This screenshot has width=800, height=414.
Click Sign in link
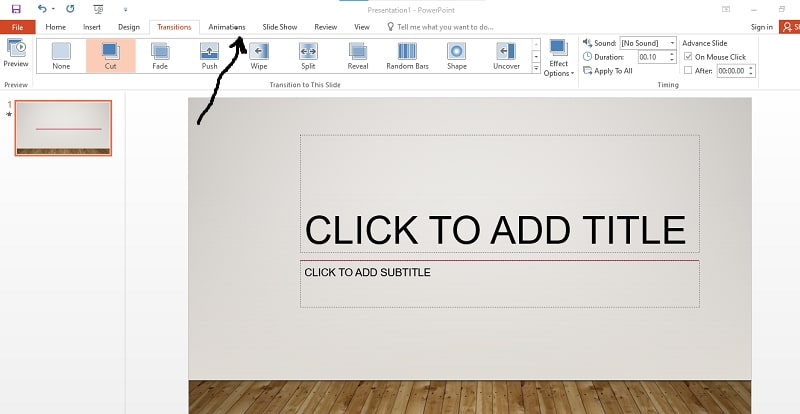coord(761,27)
